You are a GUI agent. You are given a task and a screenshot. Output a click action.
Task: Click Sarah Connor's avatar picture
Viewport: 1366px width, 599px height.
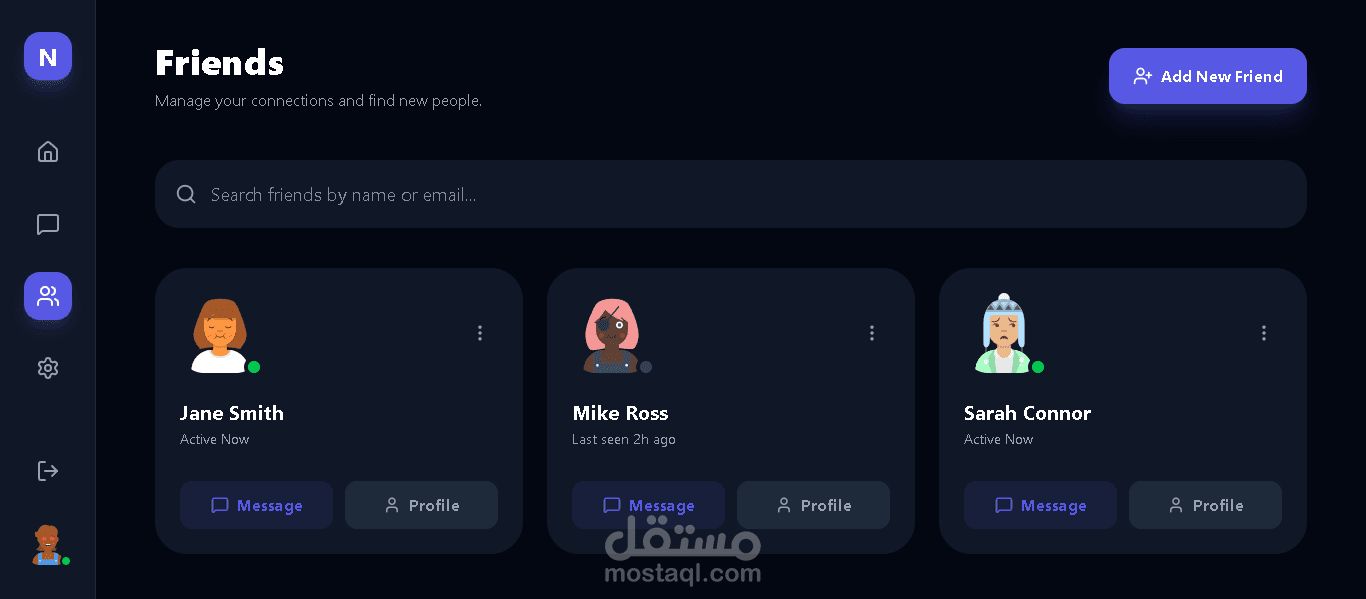coord(1003,334)
